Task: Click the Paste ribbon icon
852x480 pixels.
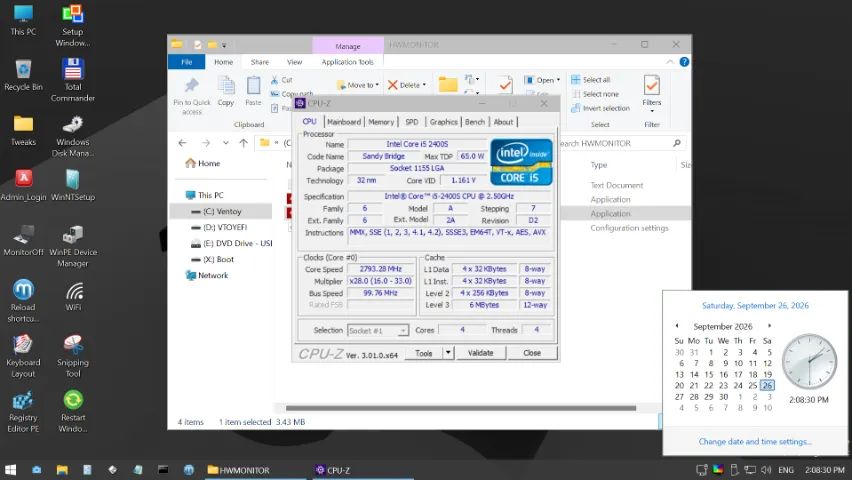Action: point(253,91)
